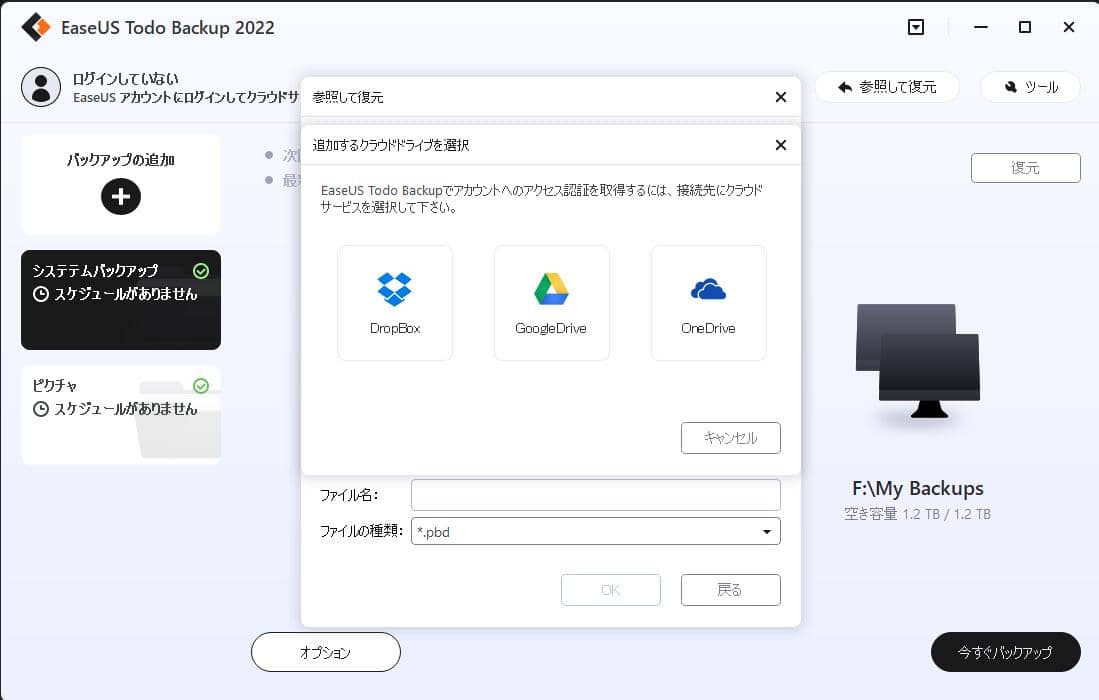1099x700 pixels.
Task: Click clock schedule icon in ピクチャ card
Action: click(41, 409)
